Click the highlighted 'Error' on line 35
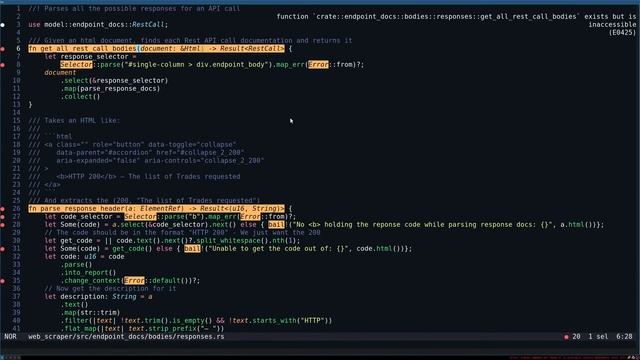 coord(134,280)
